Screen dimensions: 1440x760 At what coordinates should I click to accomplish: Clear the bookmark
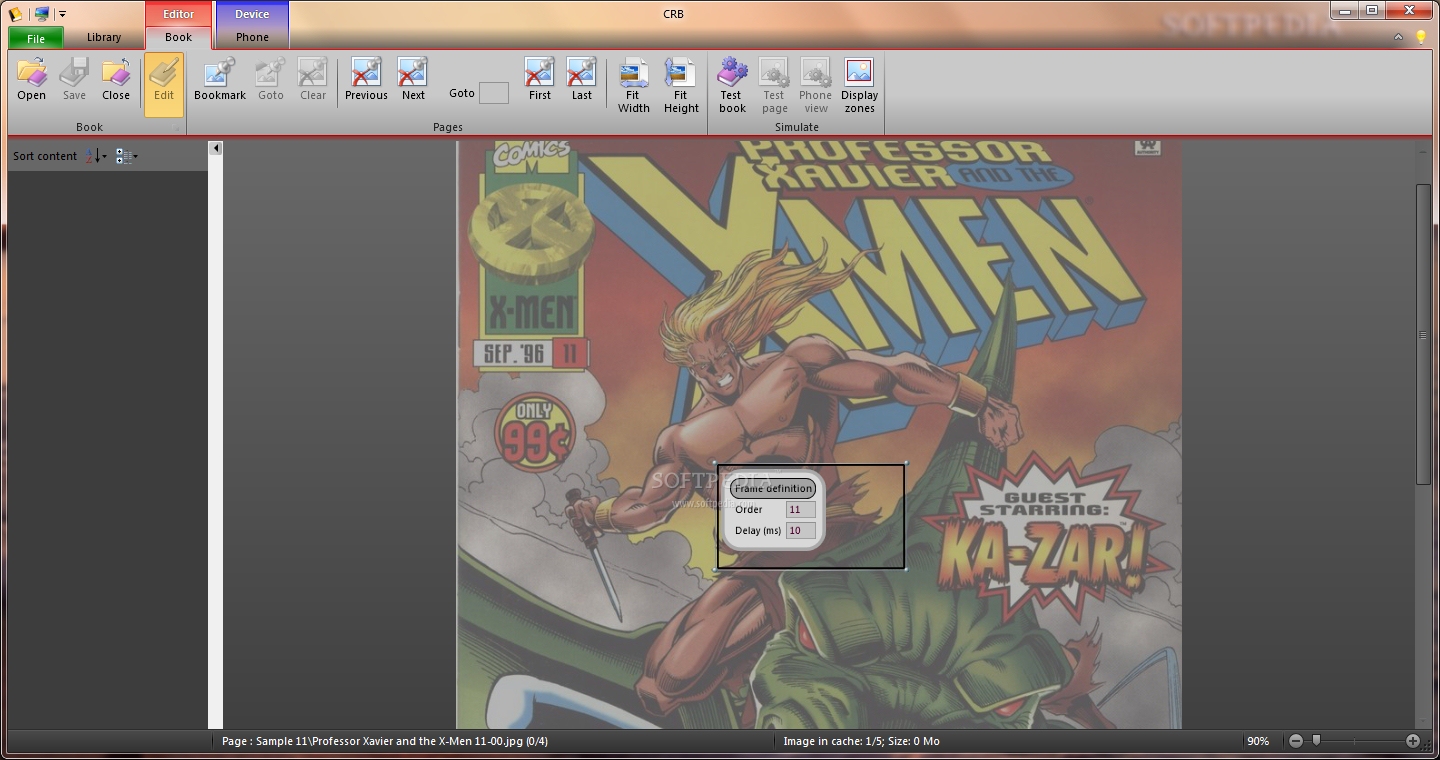click(x=313, y=79)
